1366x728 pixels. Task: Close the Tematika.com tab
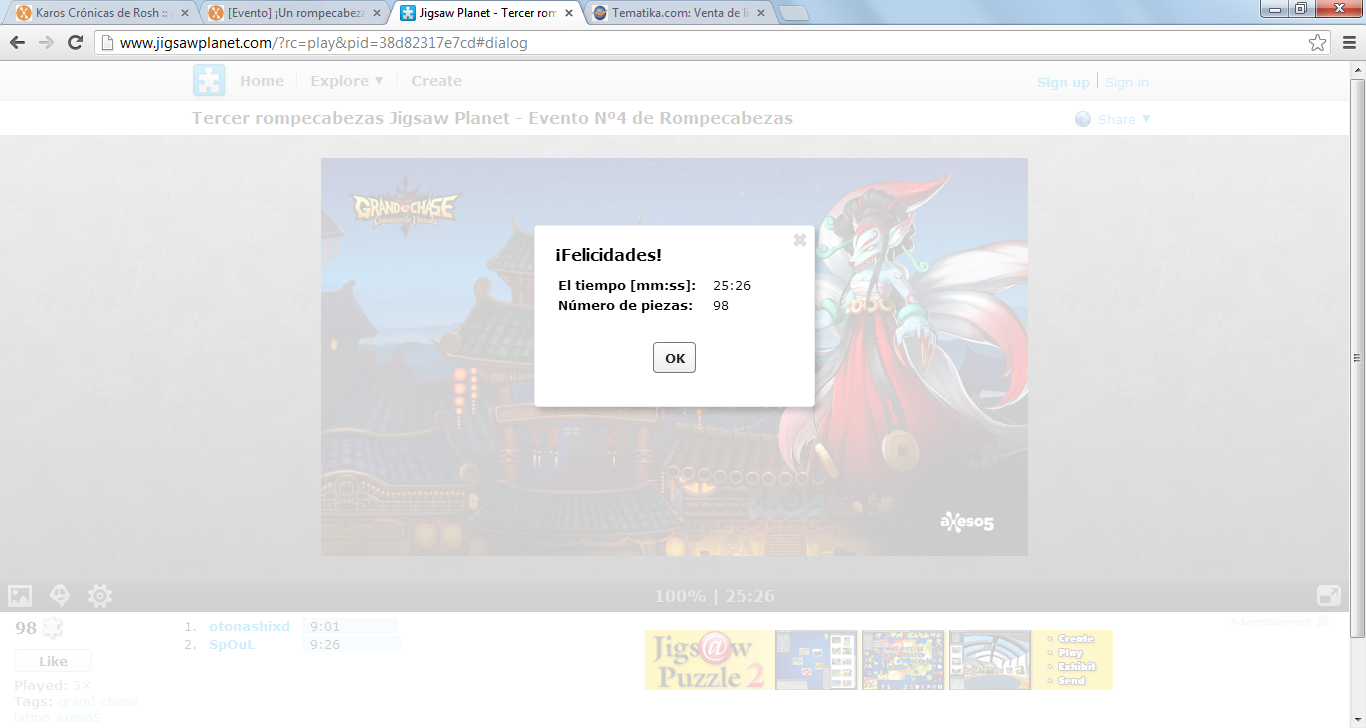click(761, 14)
